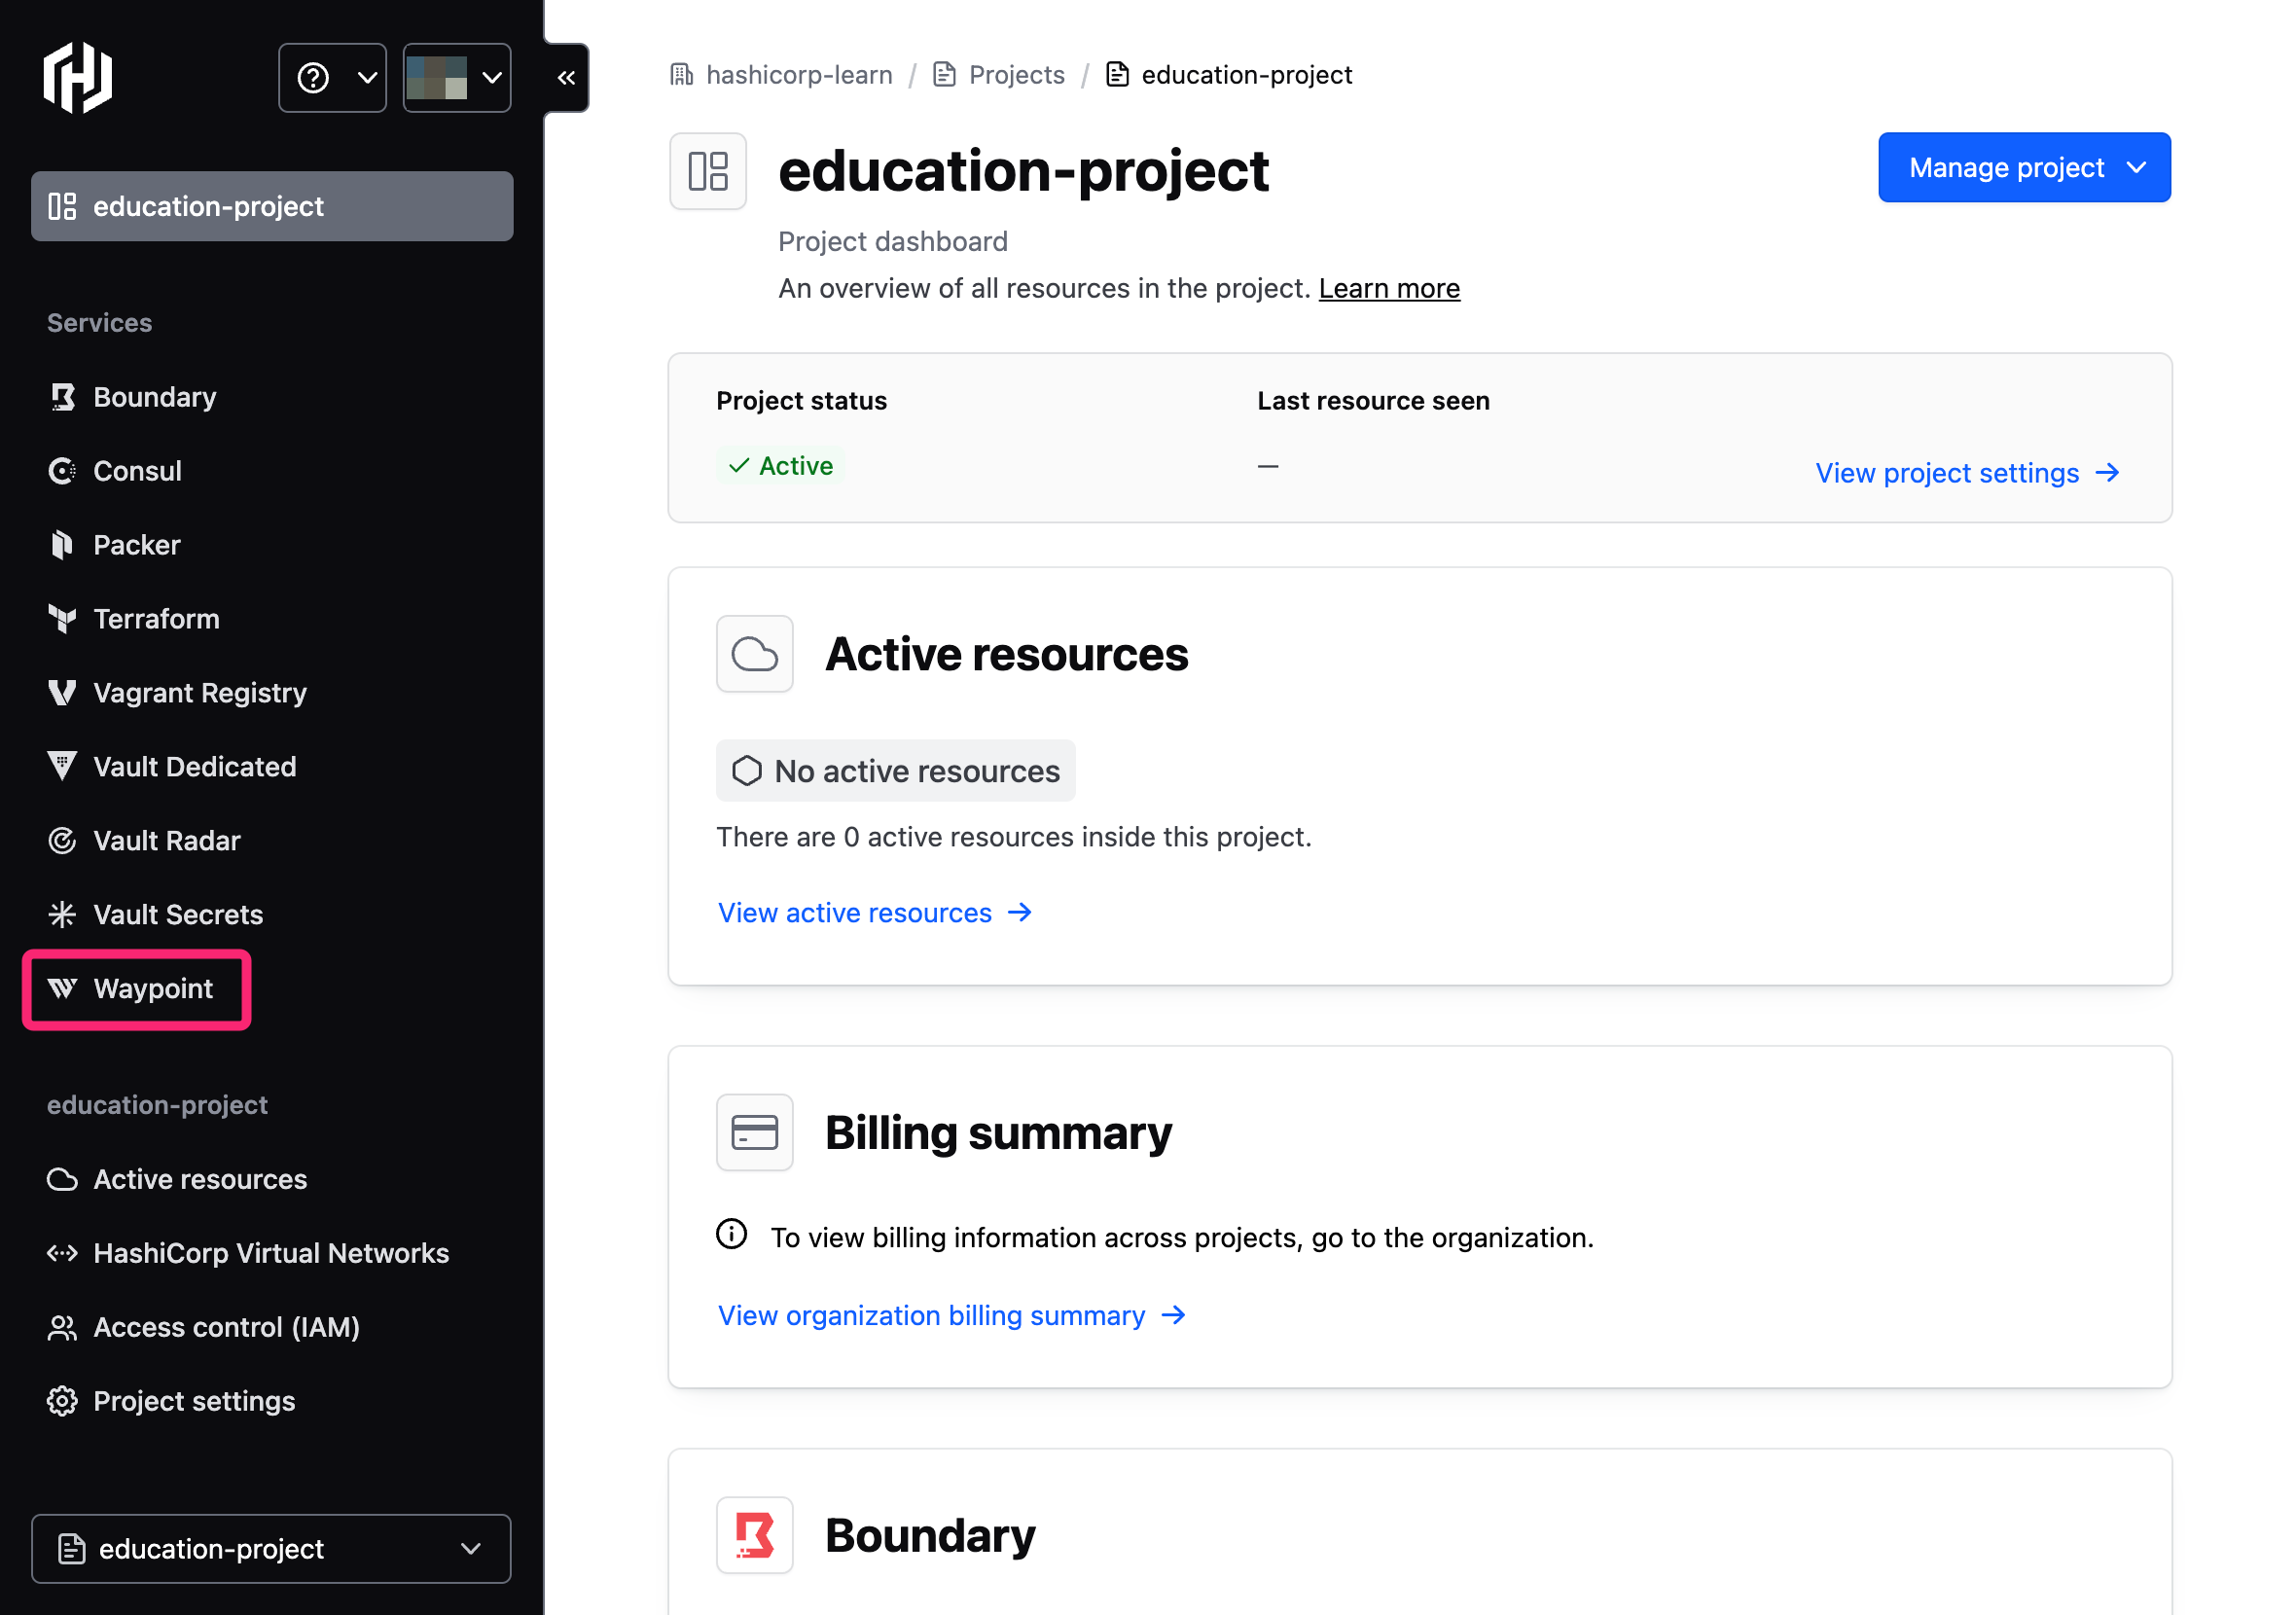Click the Billing summary credit card icon

755,1133
